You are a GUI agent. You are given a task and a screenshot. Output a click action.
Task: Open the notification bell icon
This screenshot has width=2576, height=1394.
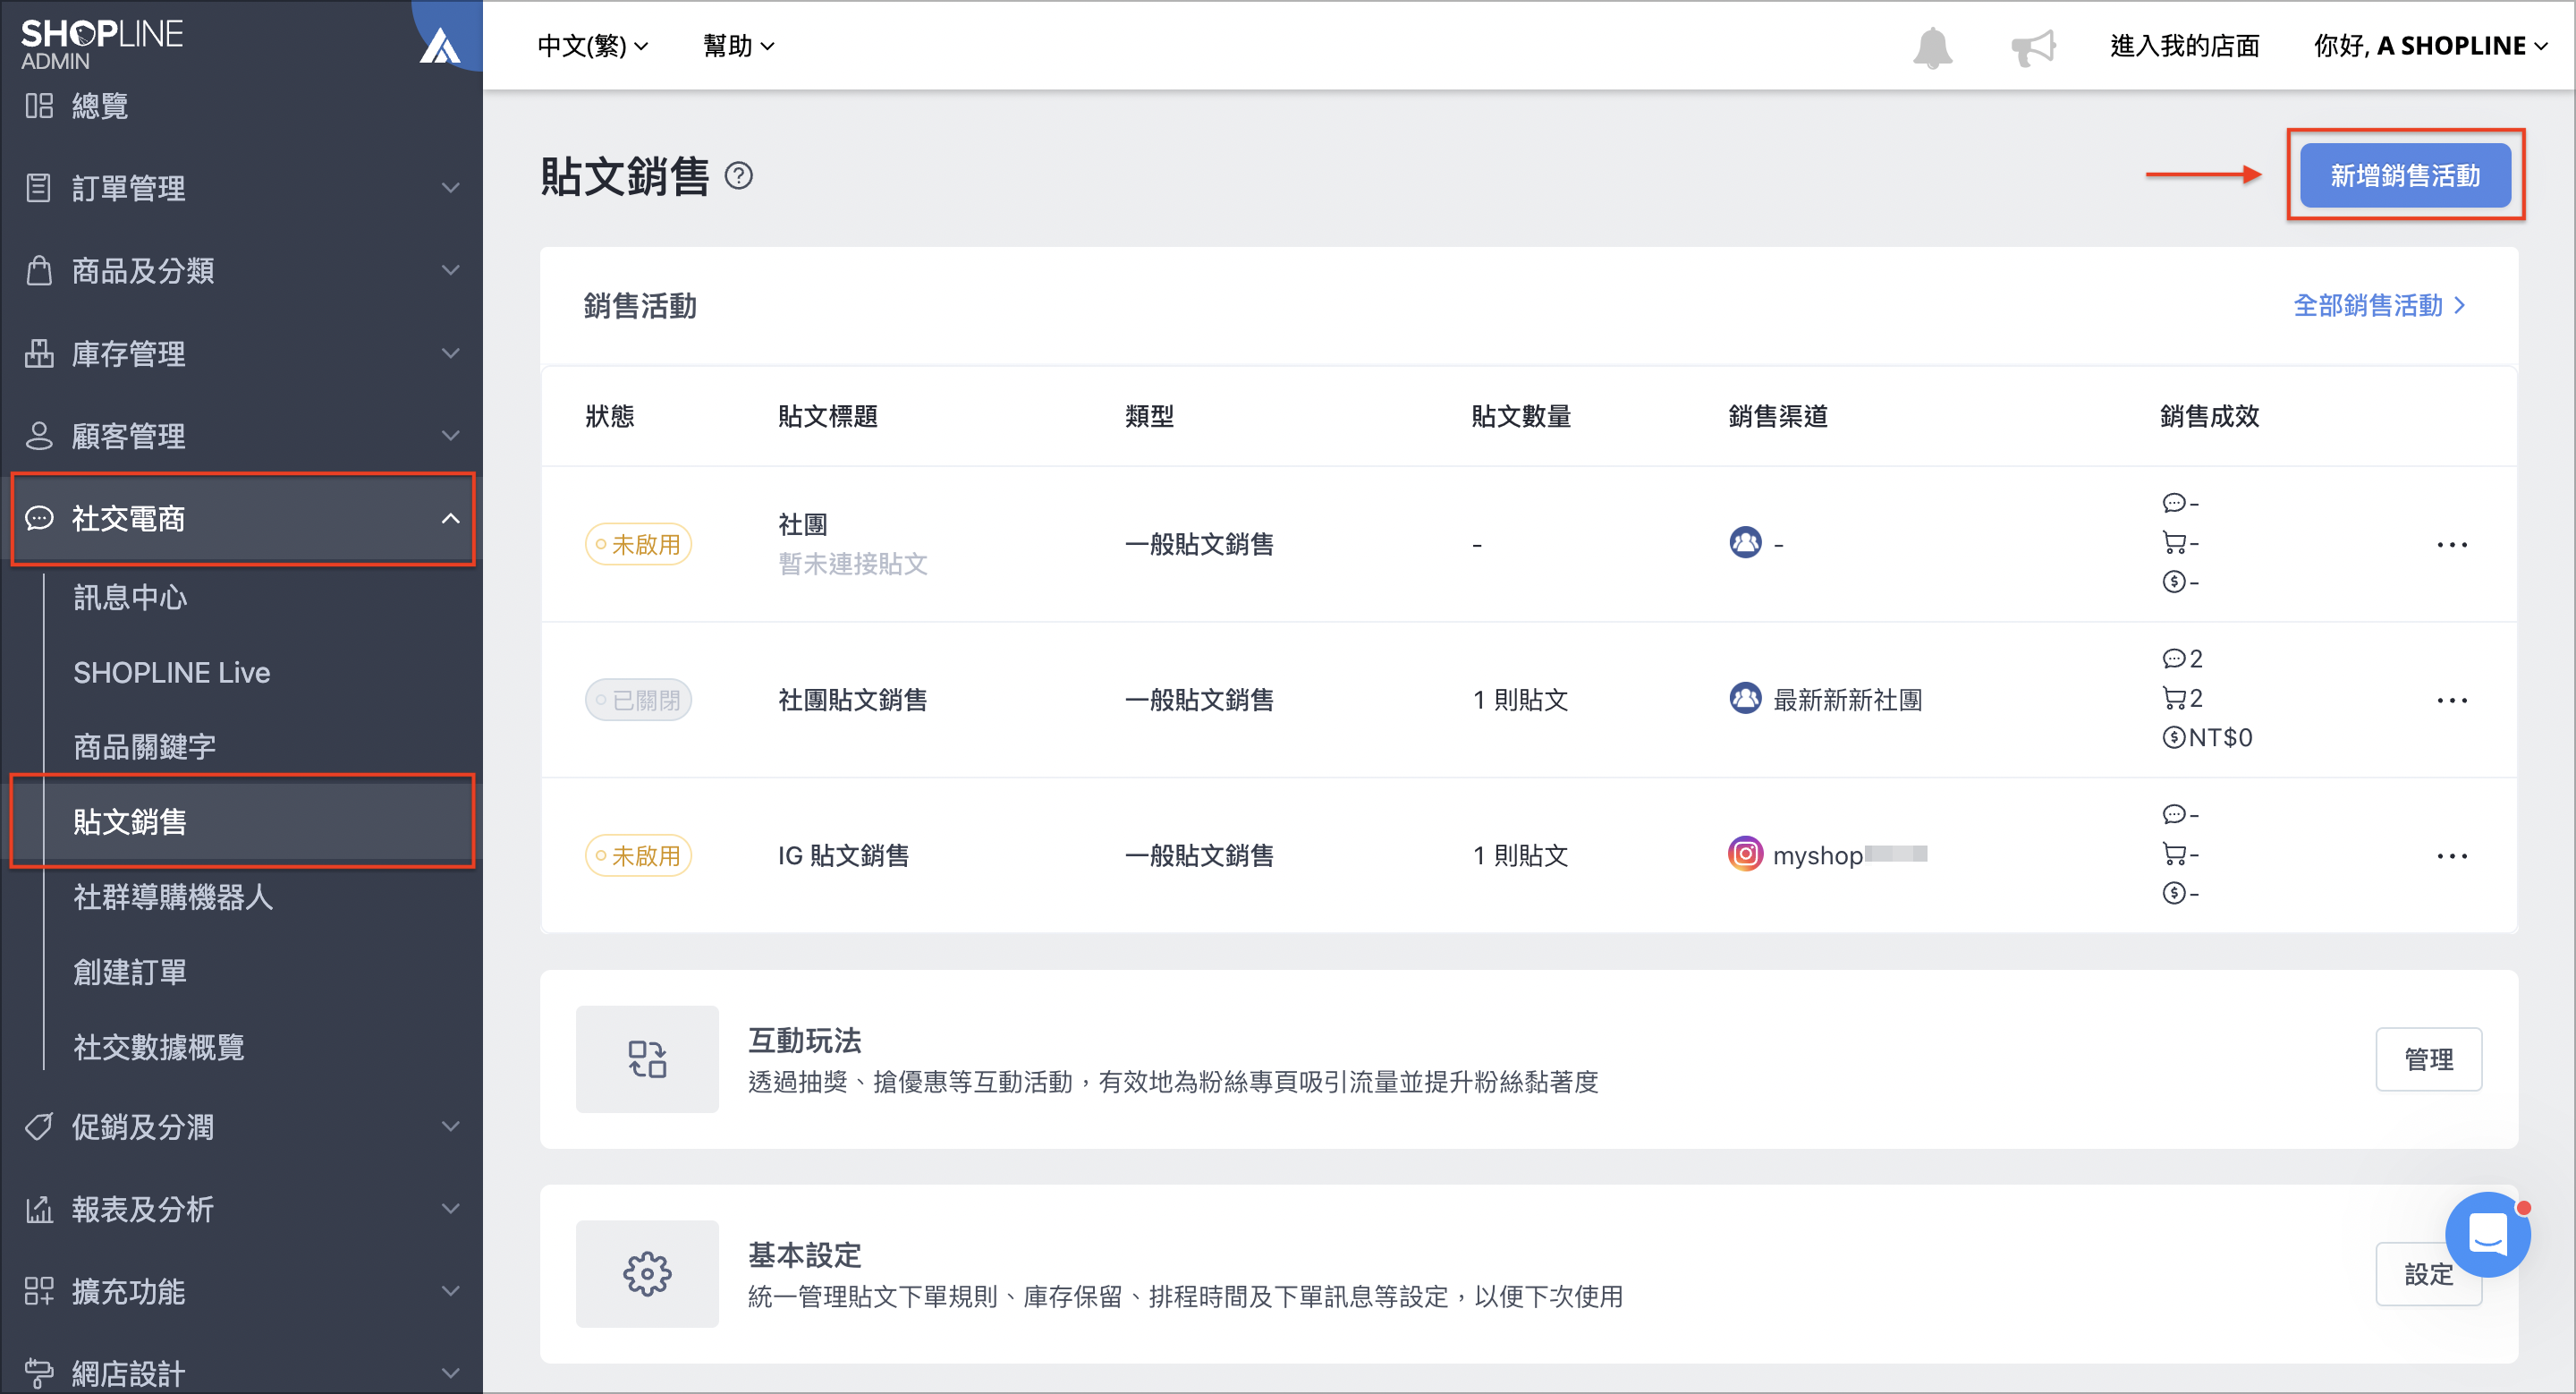(1932, 47)
